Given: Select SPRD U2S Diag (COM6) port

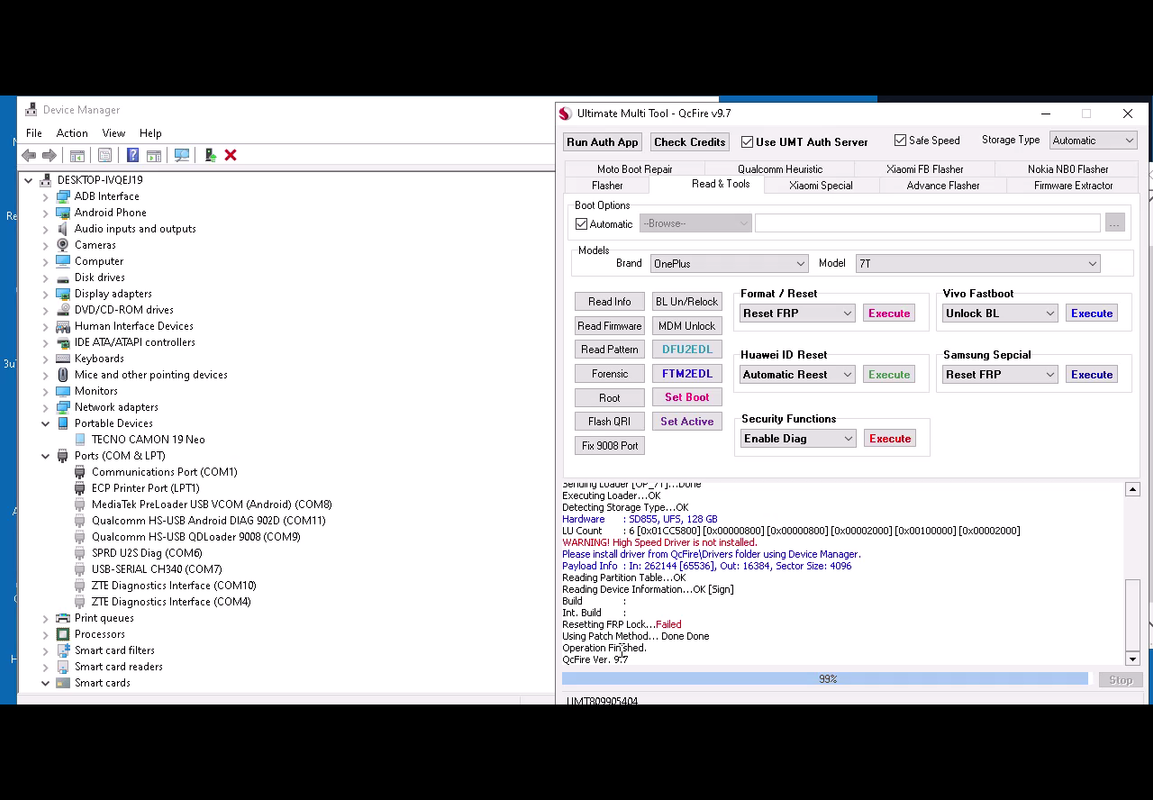Looking at the screenshot, I should click(146, 553).
